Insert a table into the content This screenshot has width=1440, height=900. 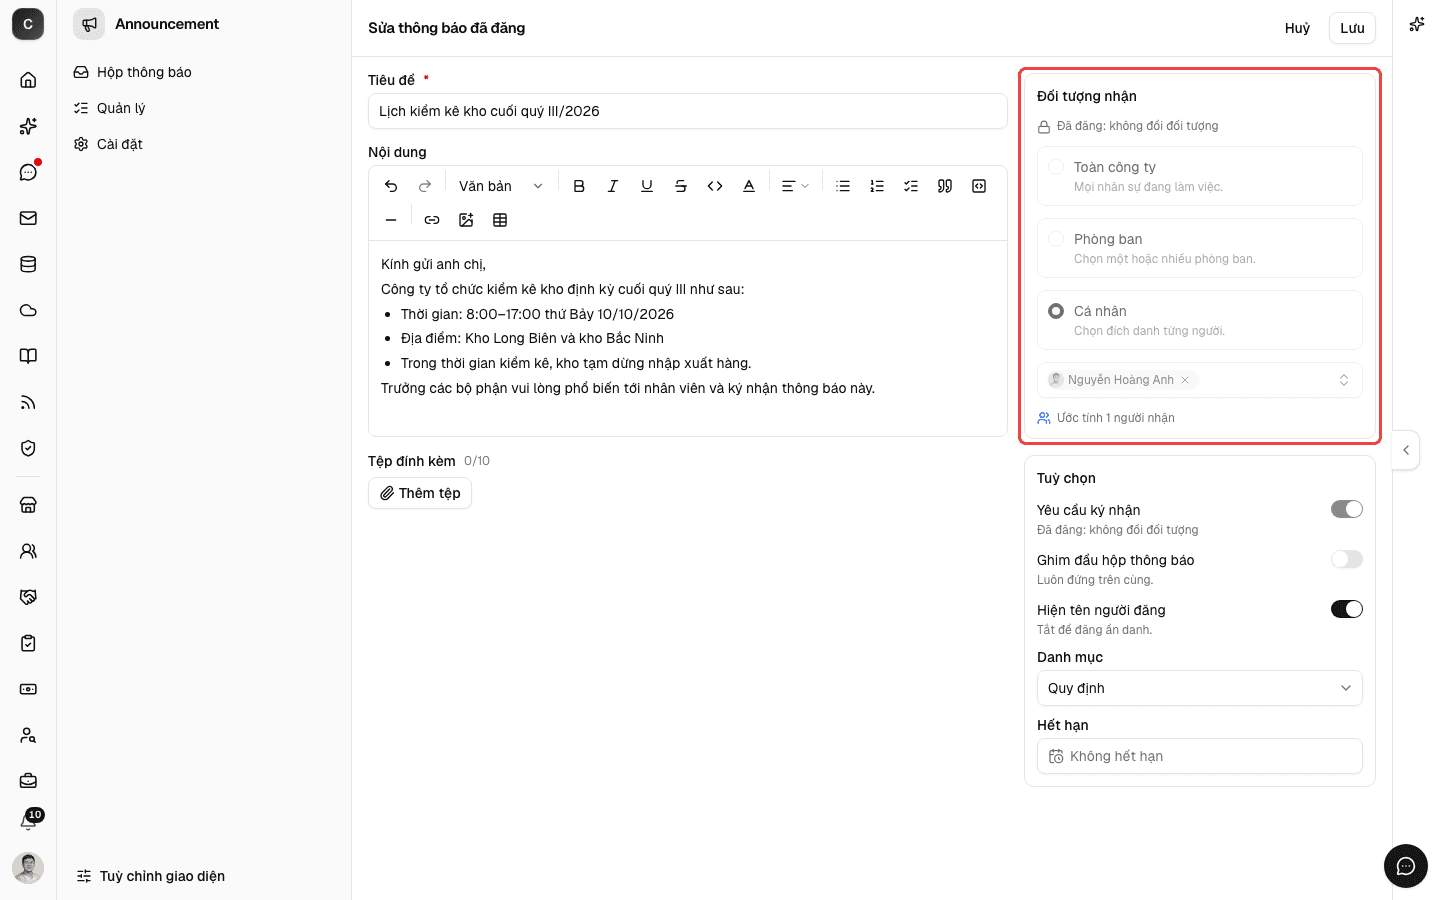pyautogui.click(x=500, y=220)
